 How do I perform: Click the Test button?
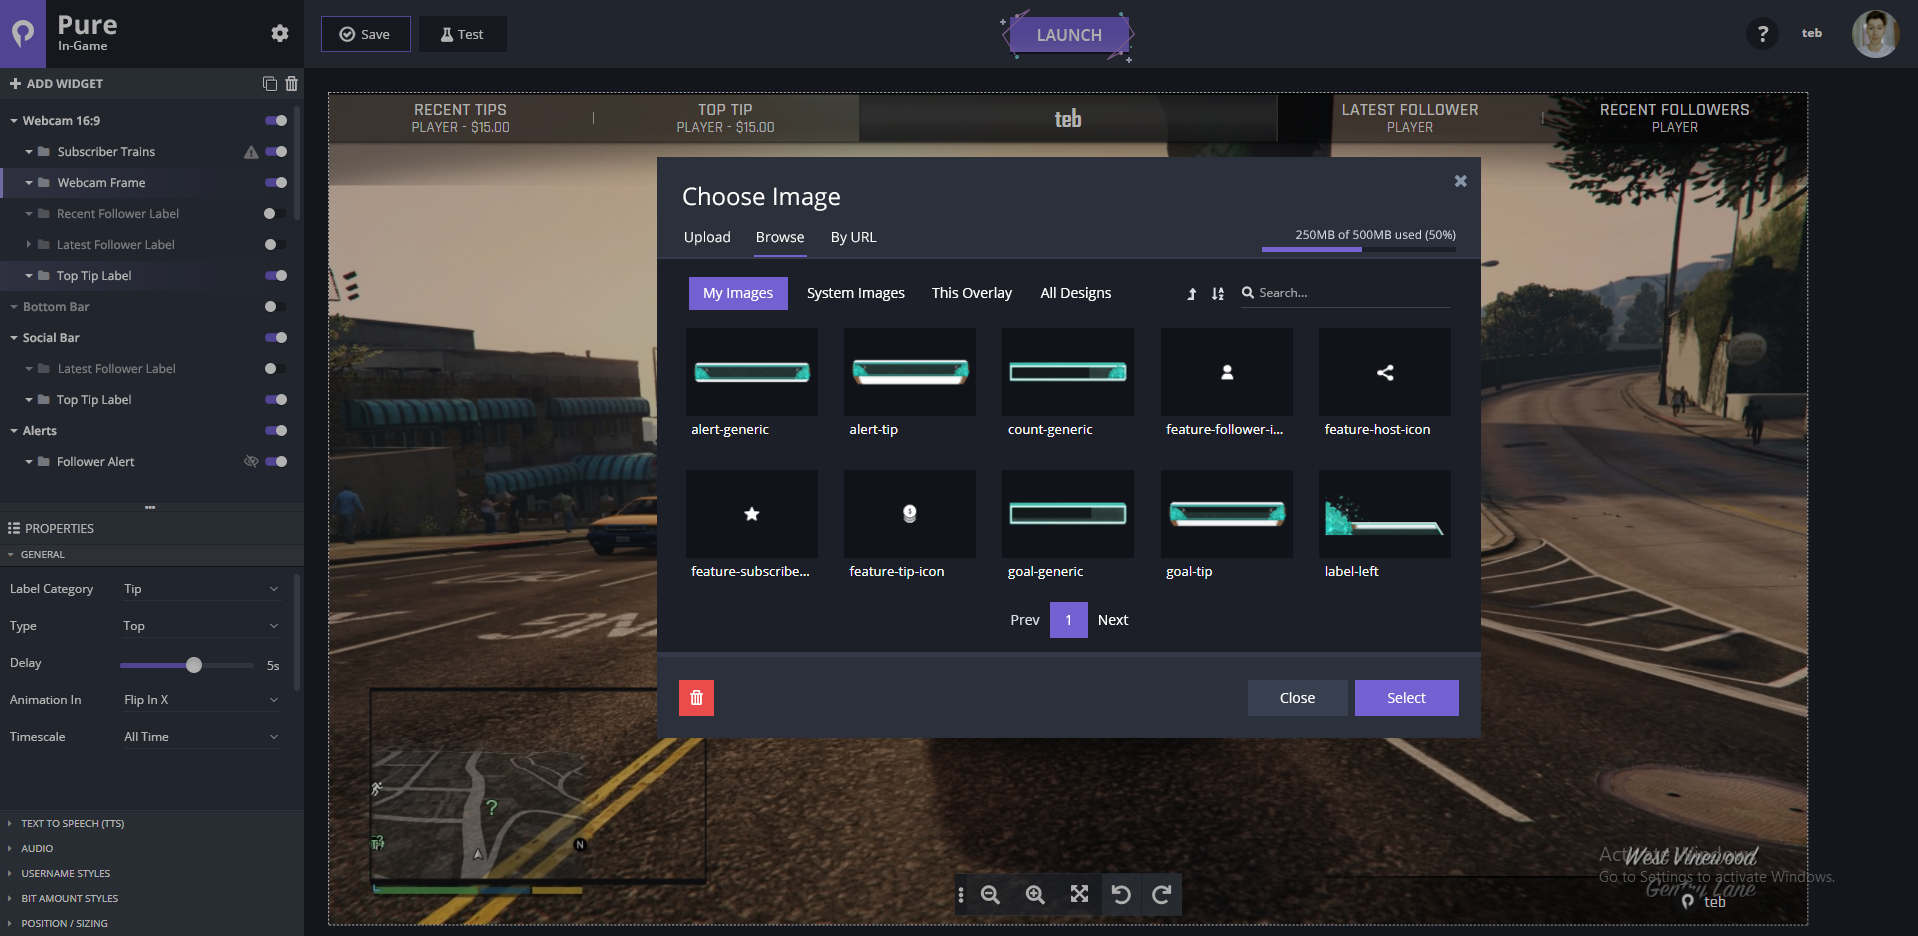click(463, 34)
